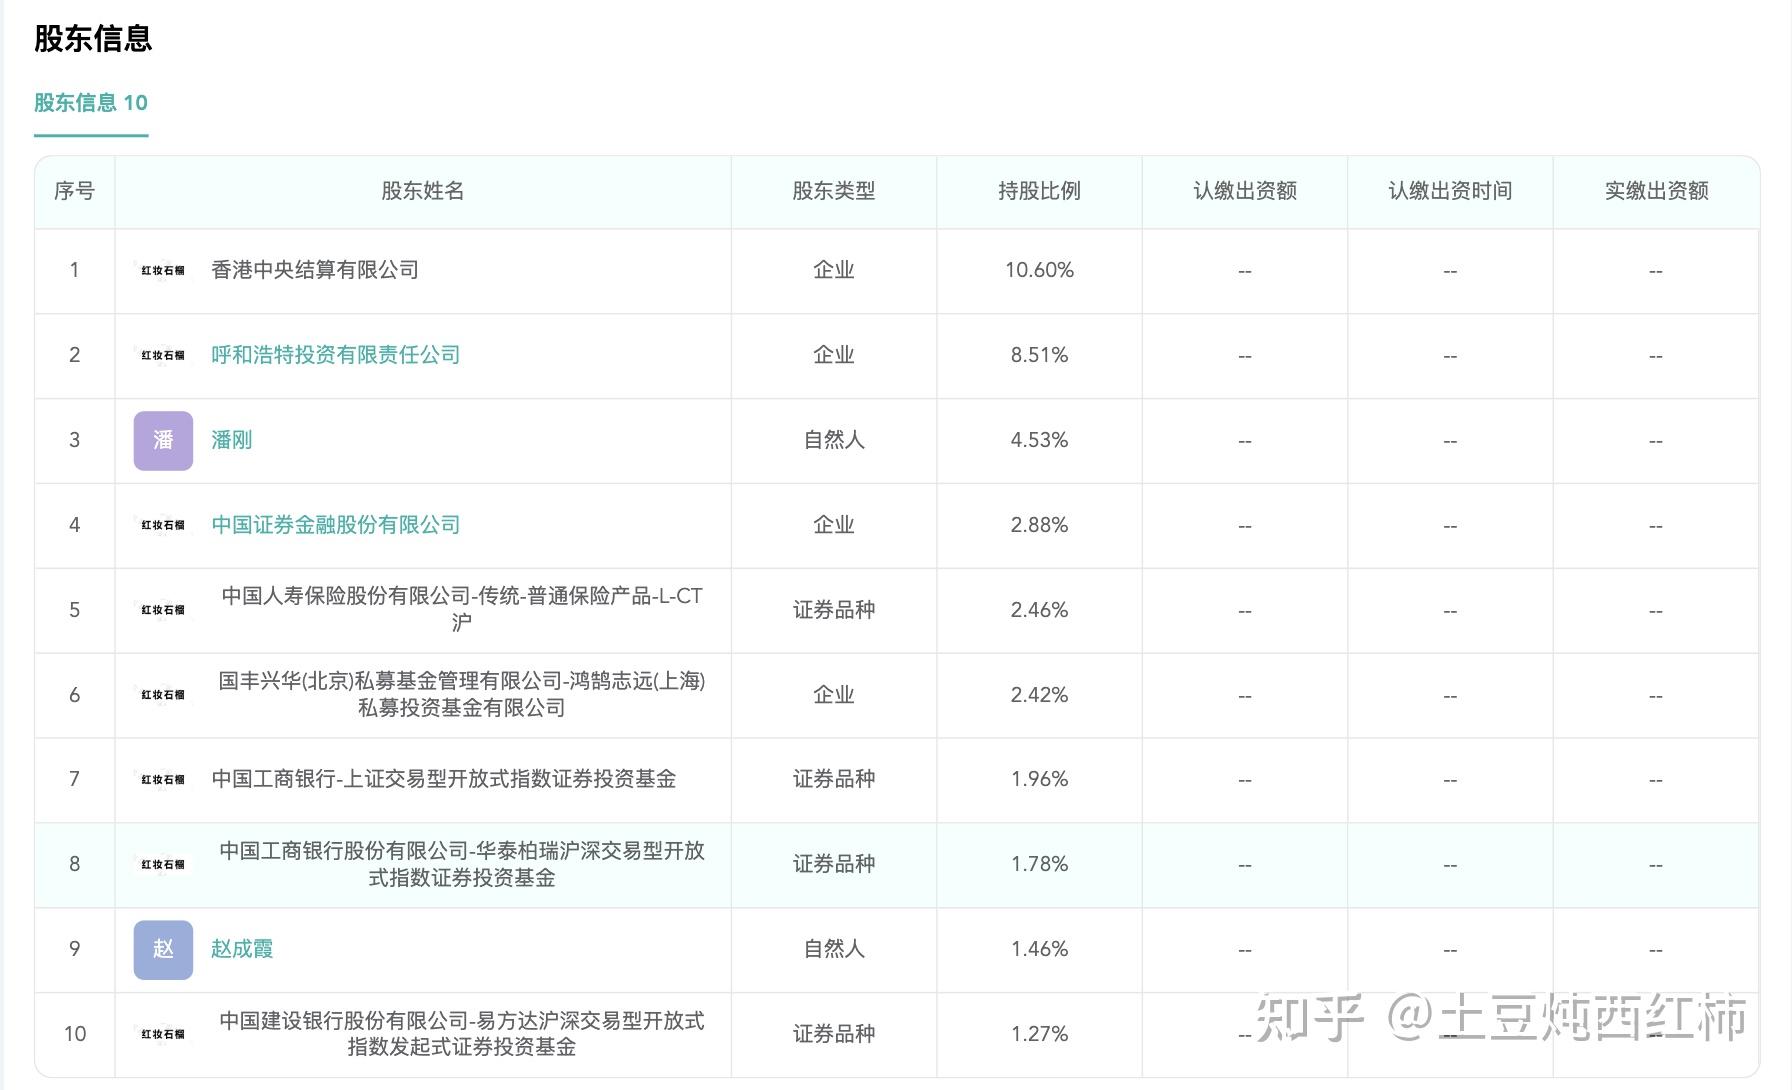Viewport: 1792px width, 1090px height.
Task: Click the logo beside 中国建设银行 fund entry
Action: click(162, 1034)
